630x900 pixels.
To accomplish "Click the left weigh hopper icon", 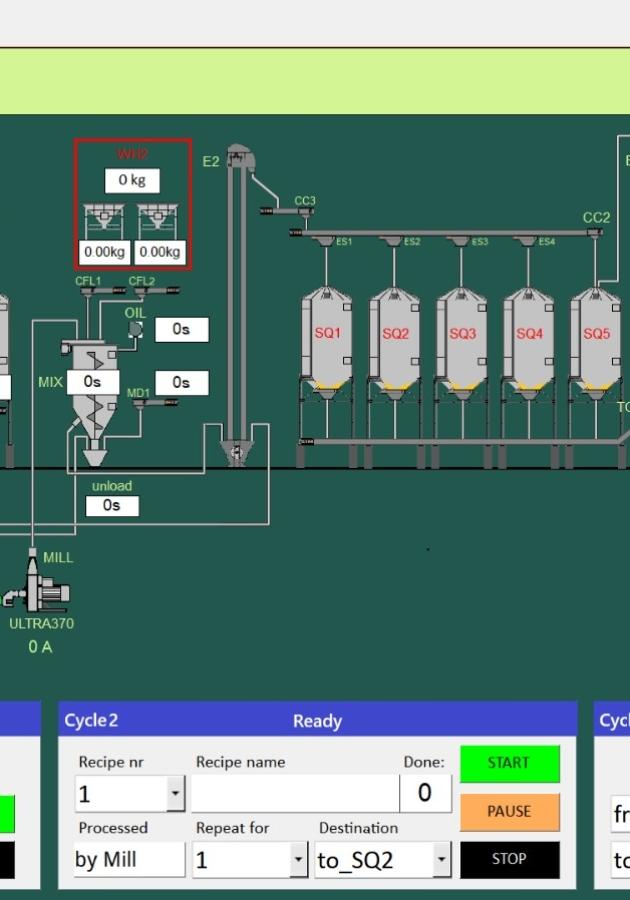I will point(103,220).
